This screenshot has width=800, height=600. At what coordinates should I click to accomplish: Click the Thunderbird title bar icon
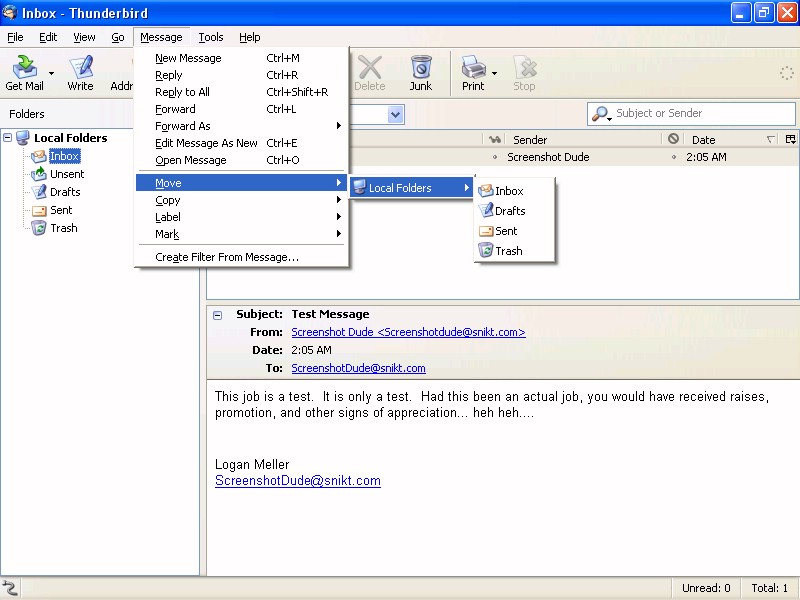[x=10, y=12]
